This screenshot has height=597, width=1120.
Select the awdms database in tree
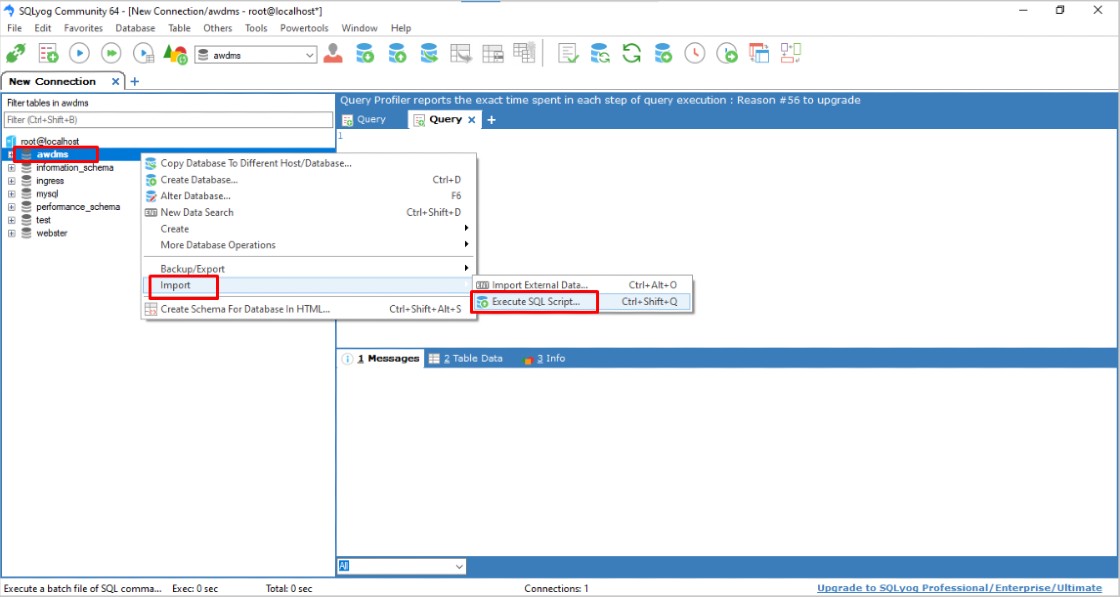point(52,154)
